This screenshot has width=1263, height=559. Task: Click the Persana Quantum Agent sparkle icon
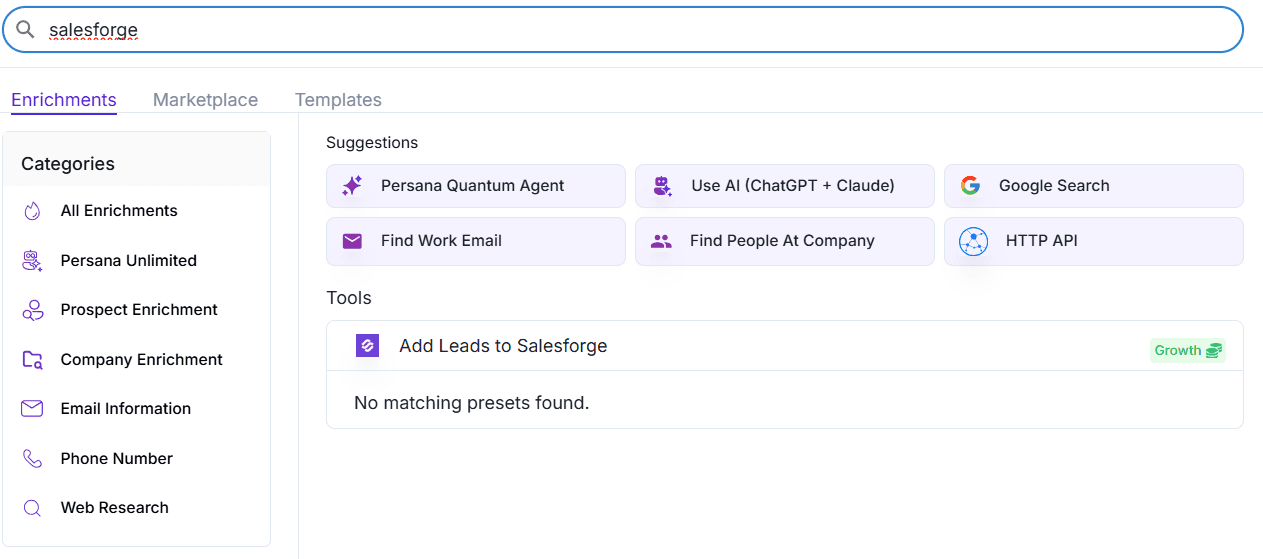pyautogui.click(x=352, y=186)
